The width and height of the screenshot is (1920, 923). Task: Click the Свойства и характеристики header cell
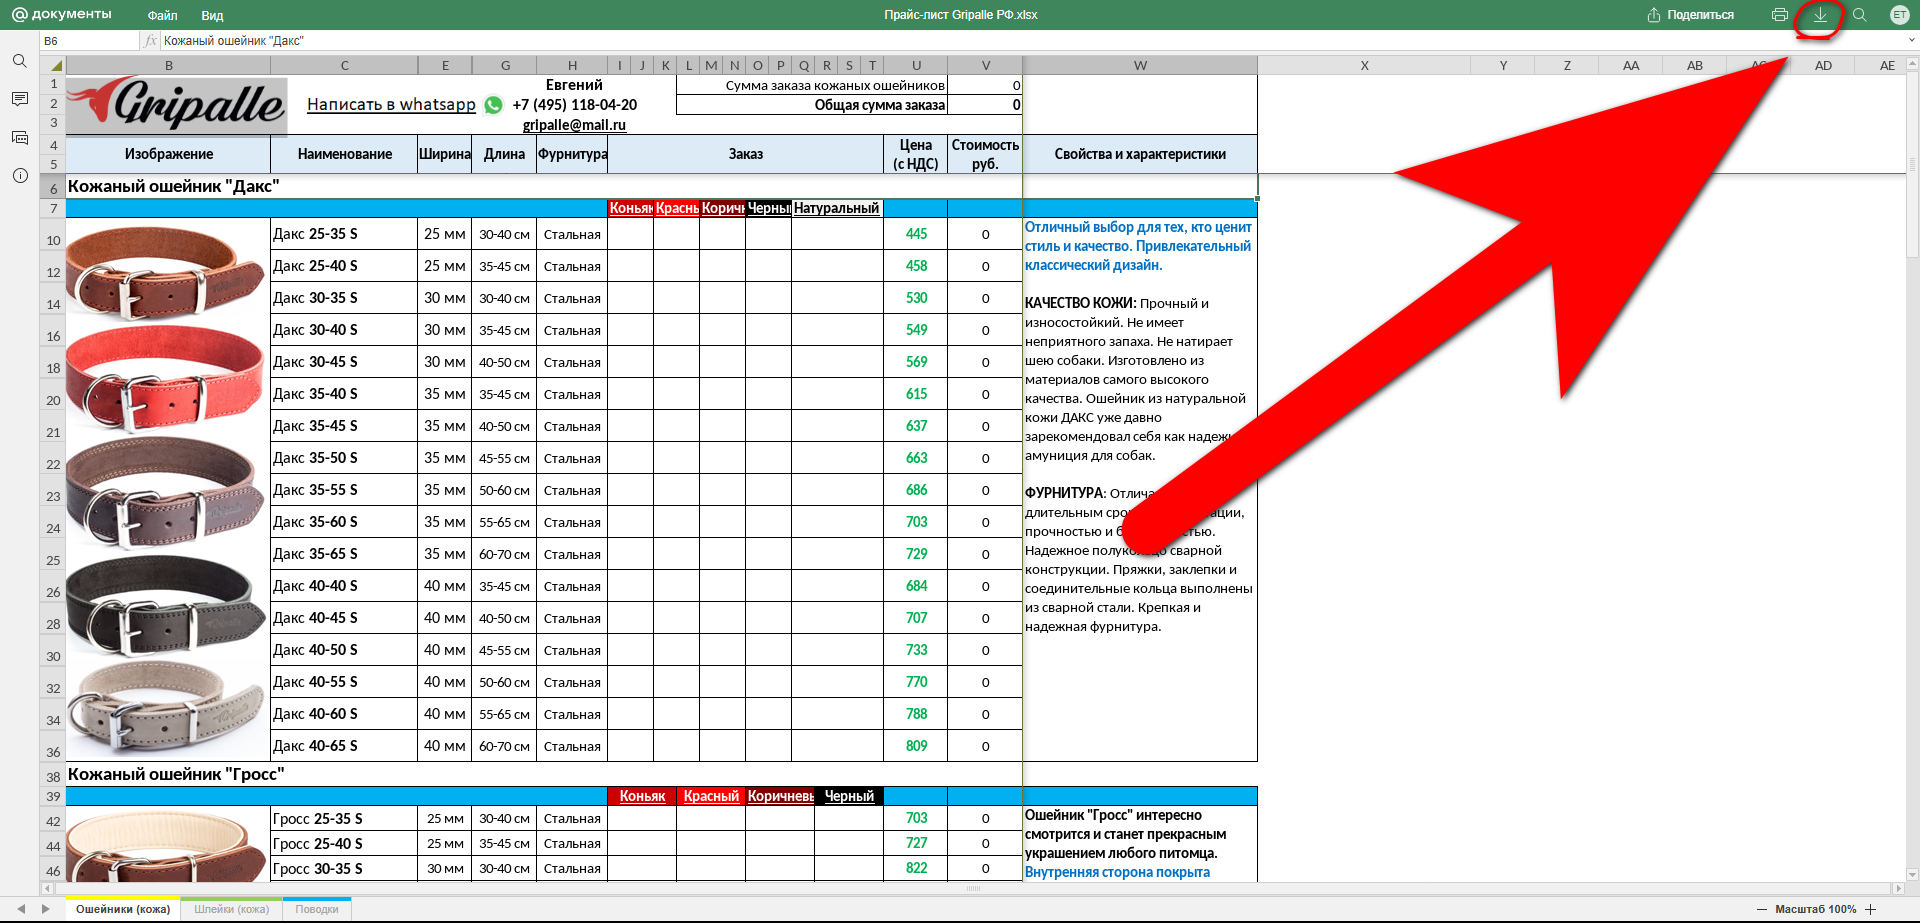point(1140,154)
